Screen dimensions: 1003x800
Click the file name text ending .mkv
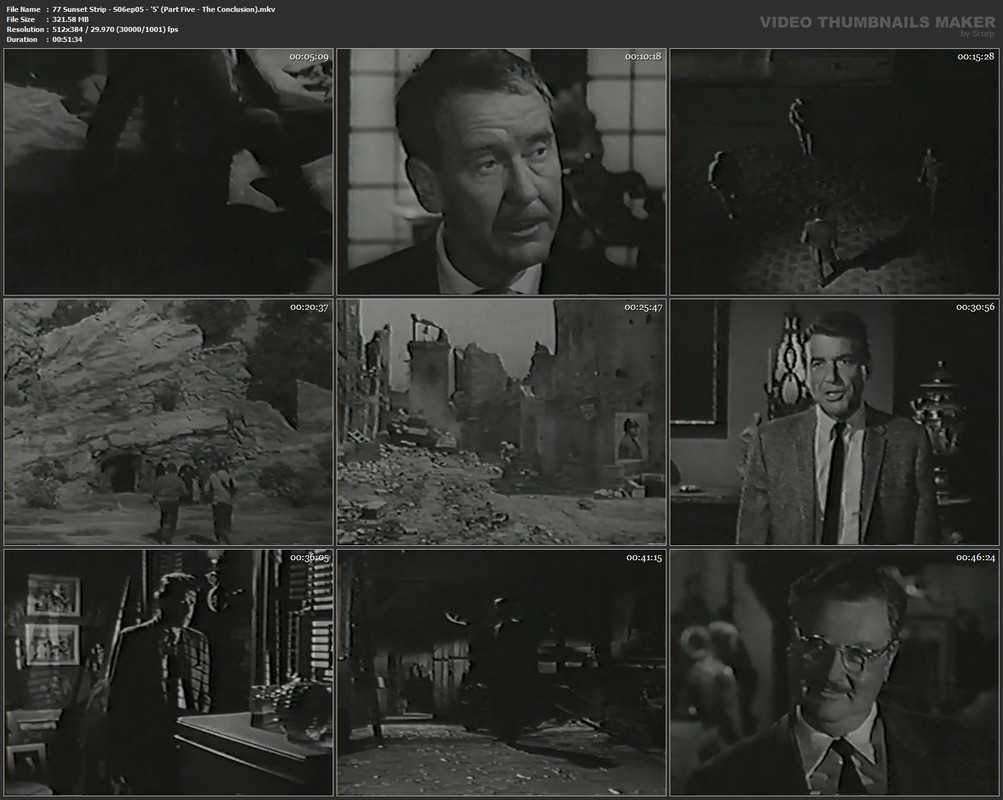pyautogui.click(x=164, y=10)
